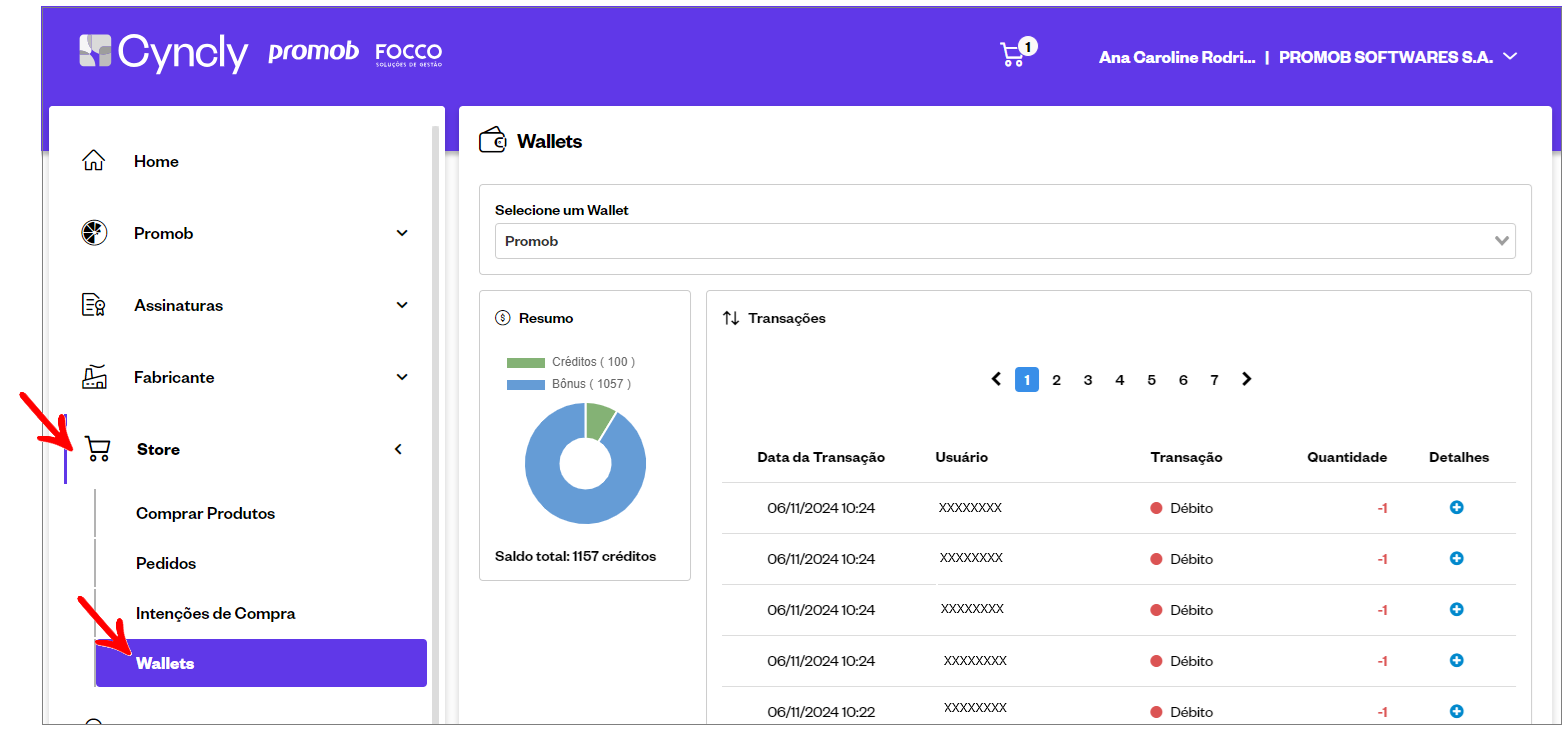Open details of fourth 10:24 transaction
The image size is (1568, 733).
1456,660
